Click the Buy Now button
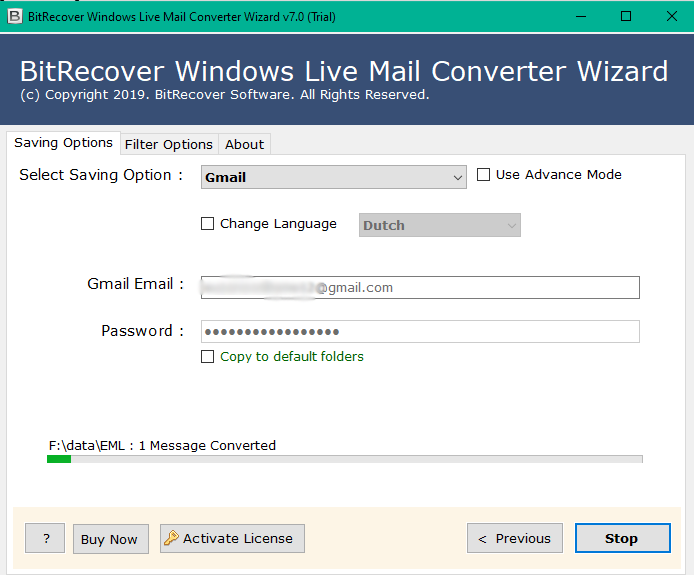Screen dimensions: 694x575 click(111, 539)
